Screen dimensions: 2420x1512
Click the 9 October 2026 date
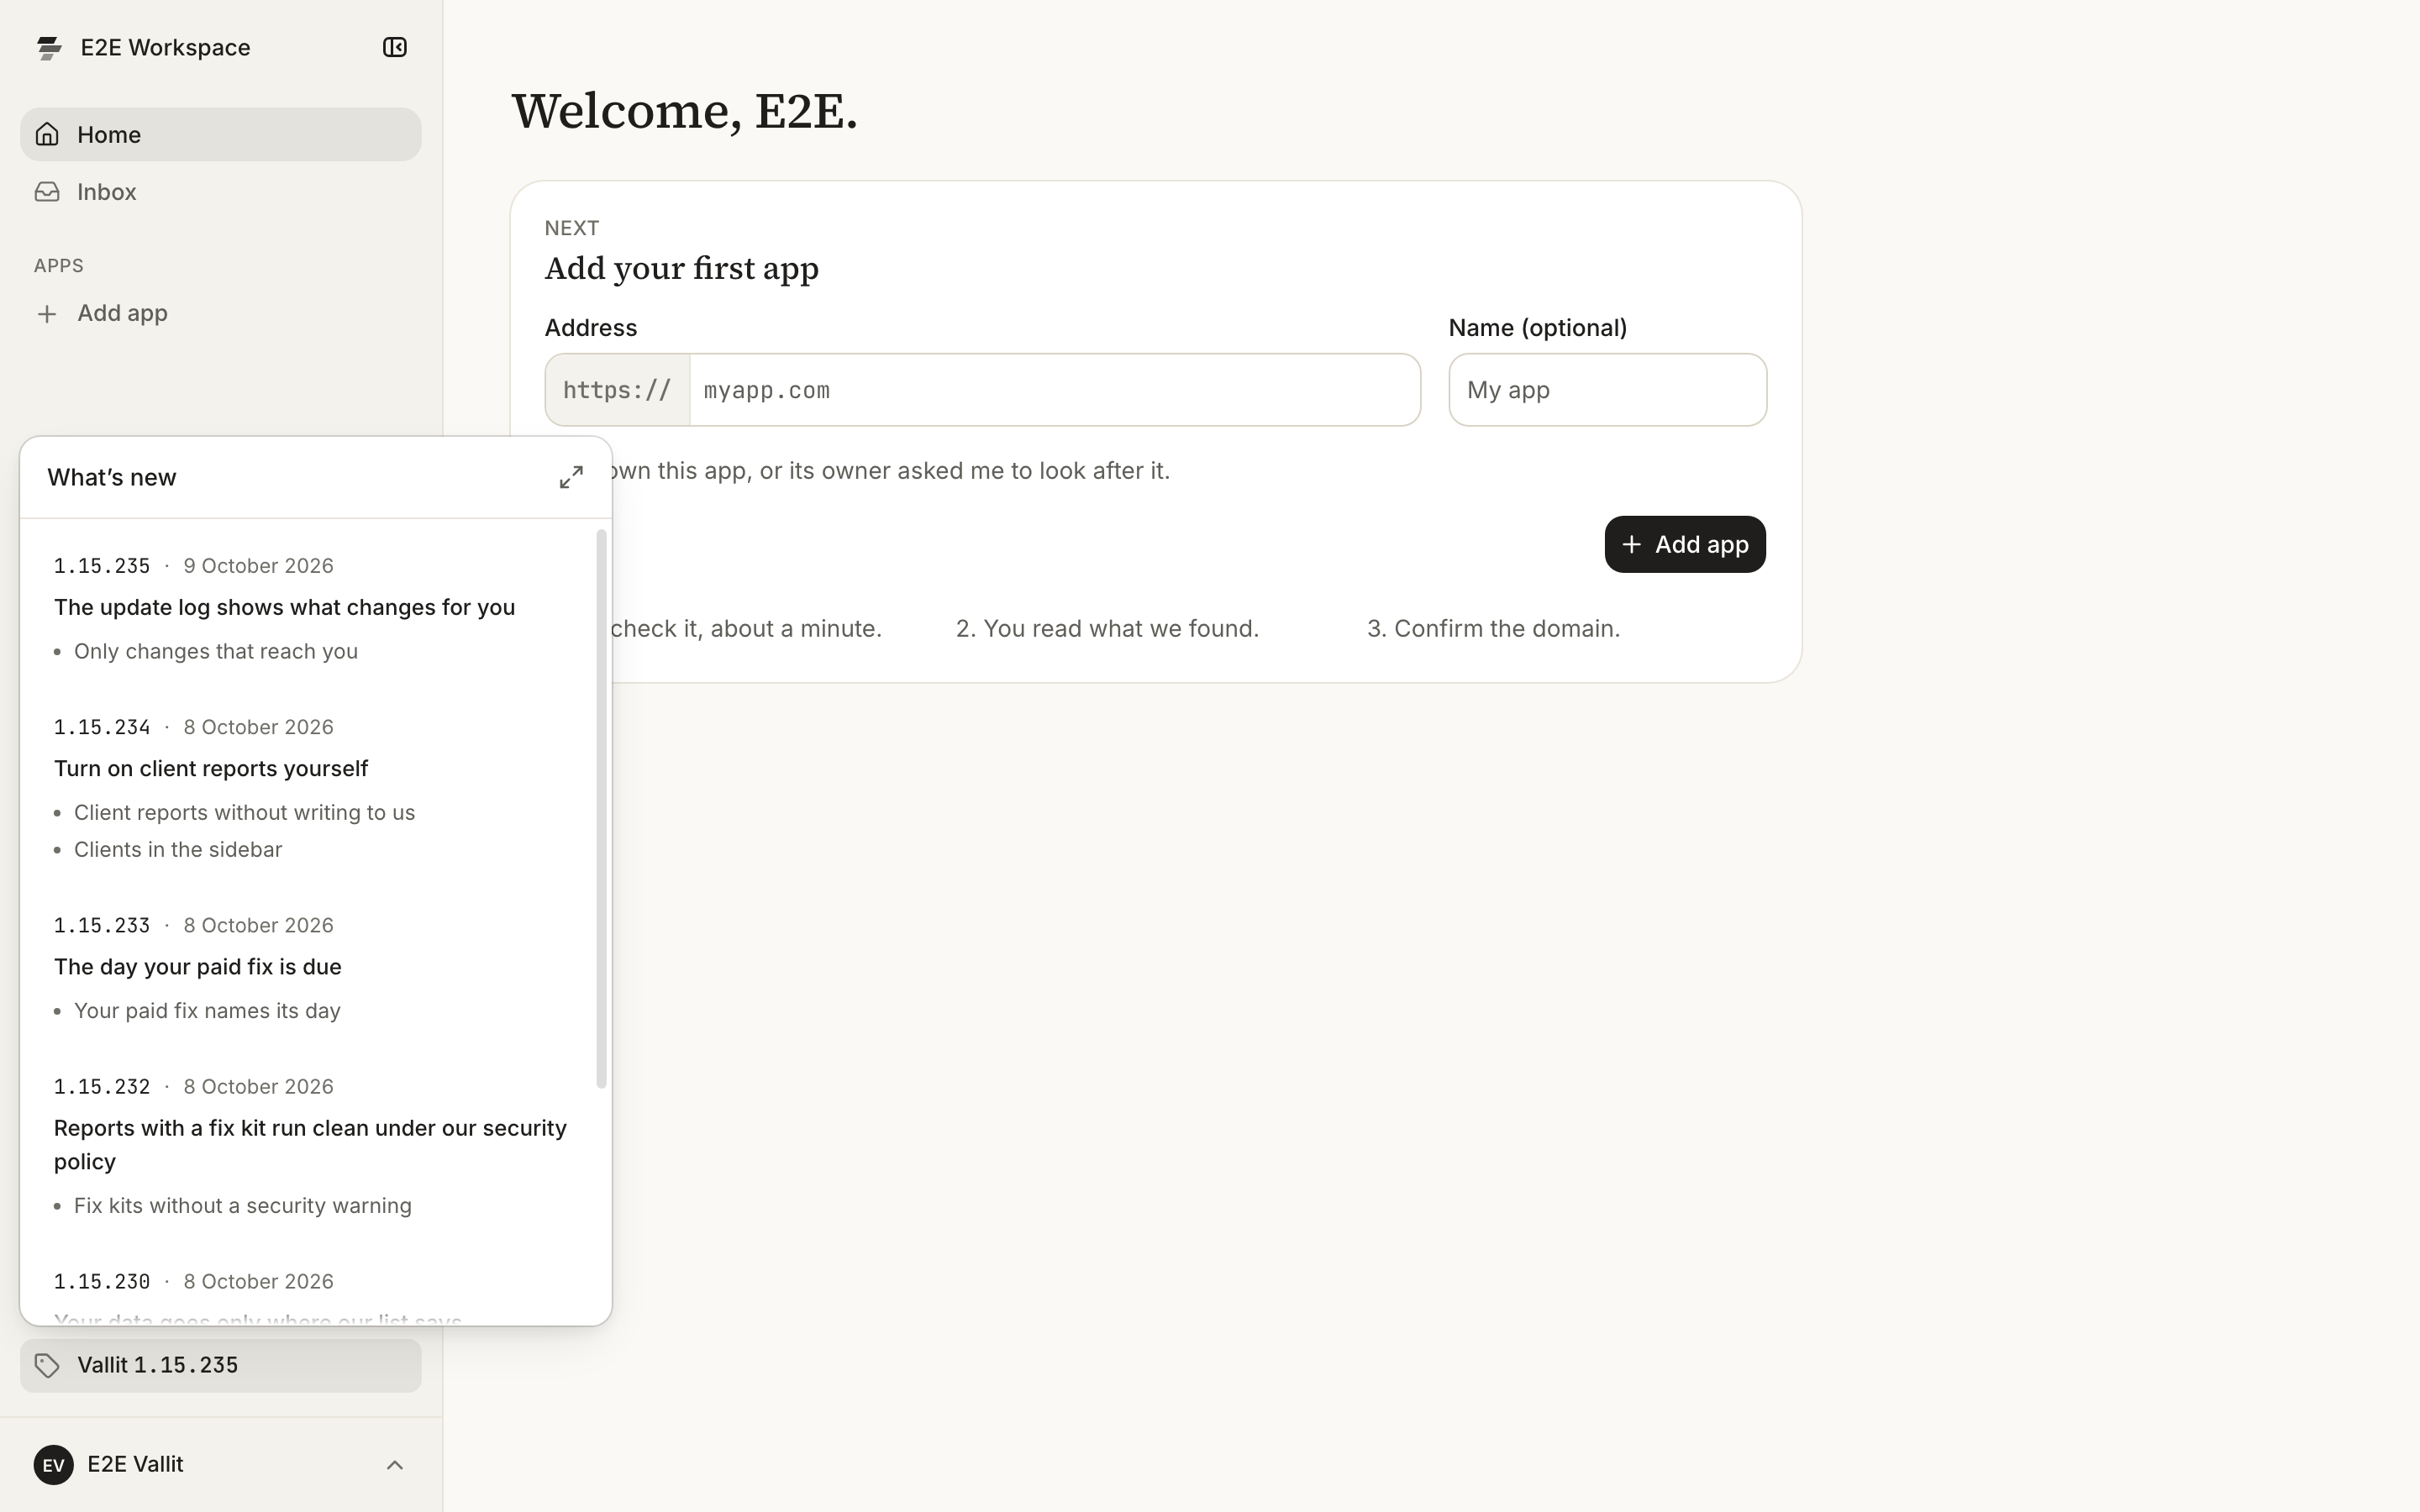pos(258,566)
